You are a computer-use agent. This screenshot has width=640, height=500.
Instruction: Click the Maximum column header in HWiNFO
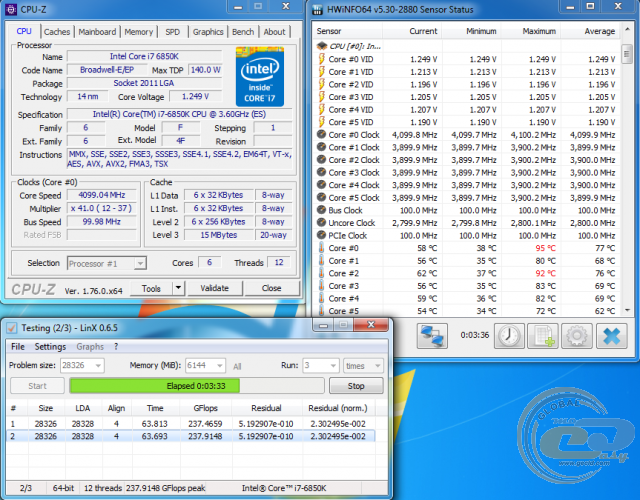[531, 31]
